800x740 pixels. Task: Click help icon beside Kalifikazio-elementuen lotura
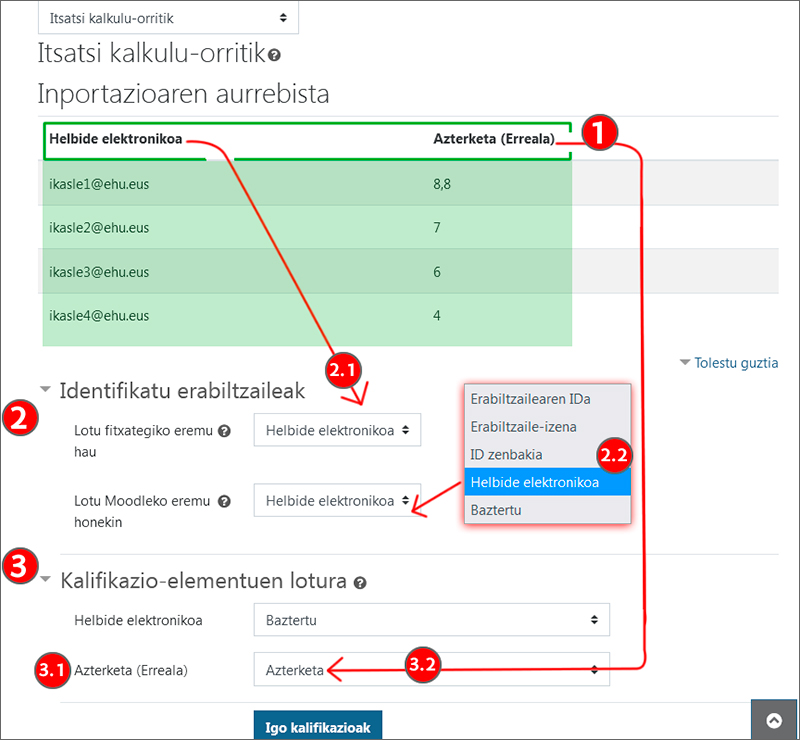click(x=360, y=582)
